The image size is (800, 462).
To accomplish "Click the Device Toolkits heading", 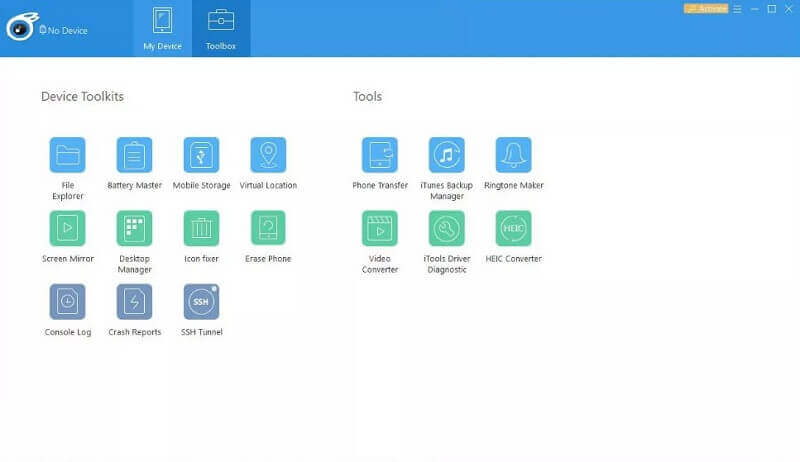I will pos(82,96).
